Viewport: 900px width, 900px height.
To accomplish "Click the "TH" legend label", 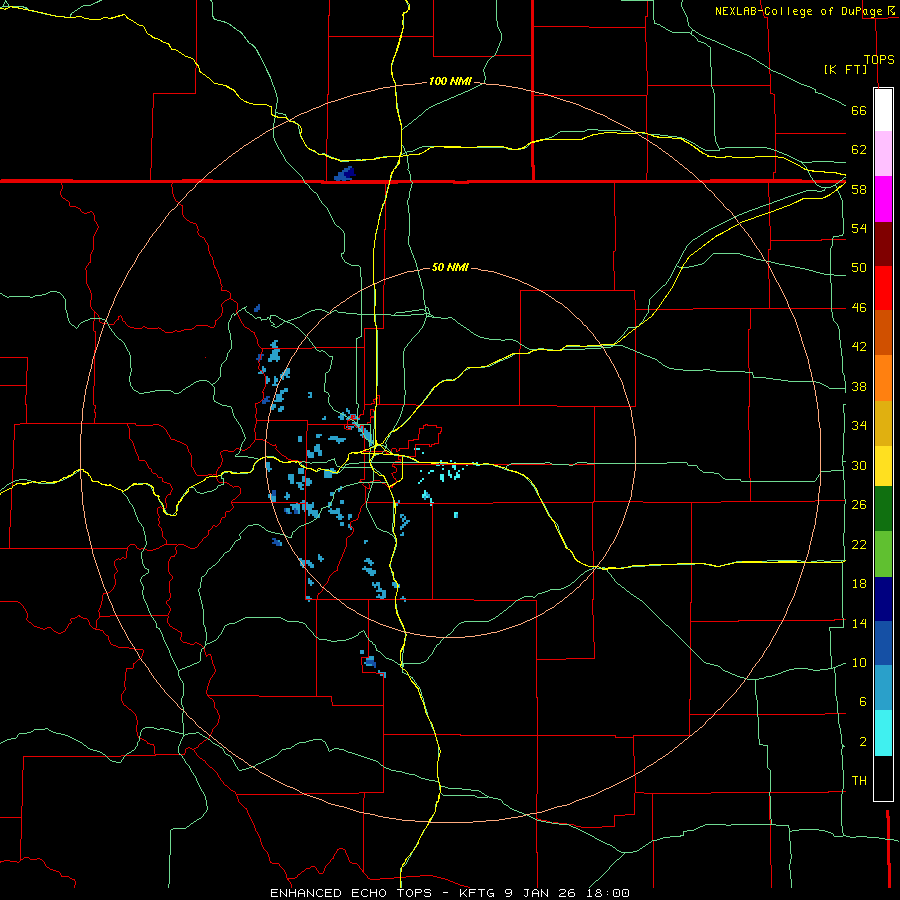I will pos(859,781).
